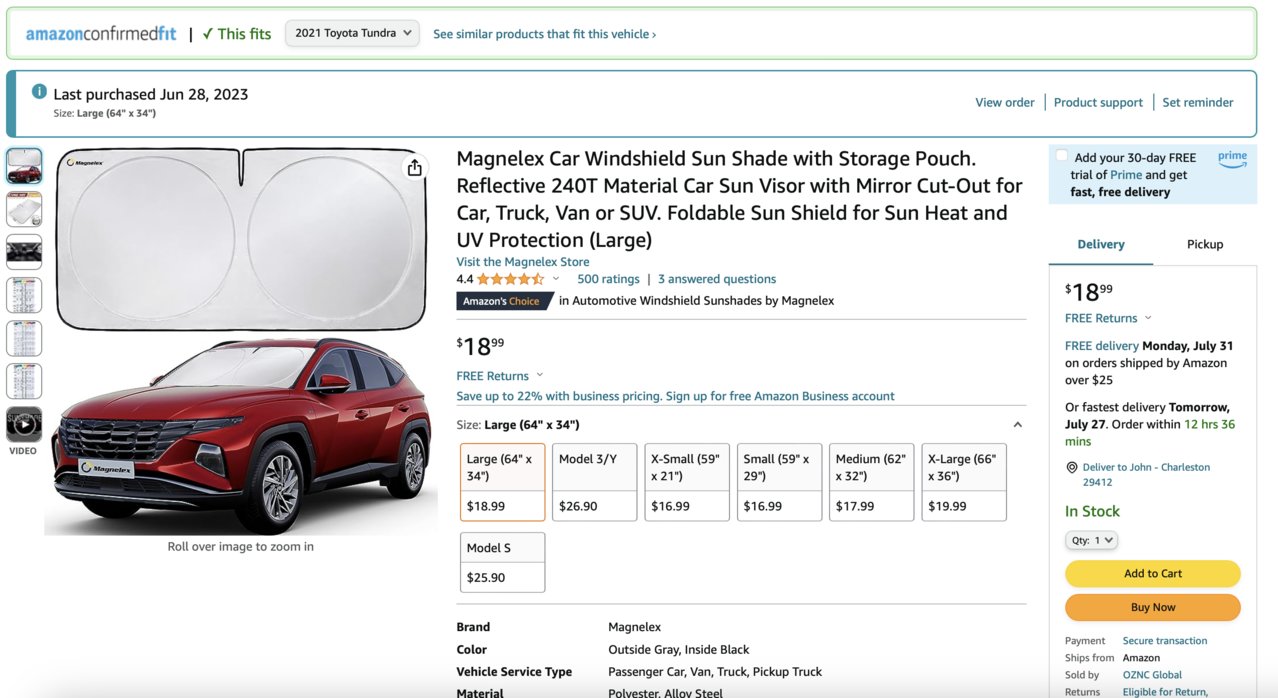Click the share icon on product image

414,167
